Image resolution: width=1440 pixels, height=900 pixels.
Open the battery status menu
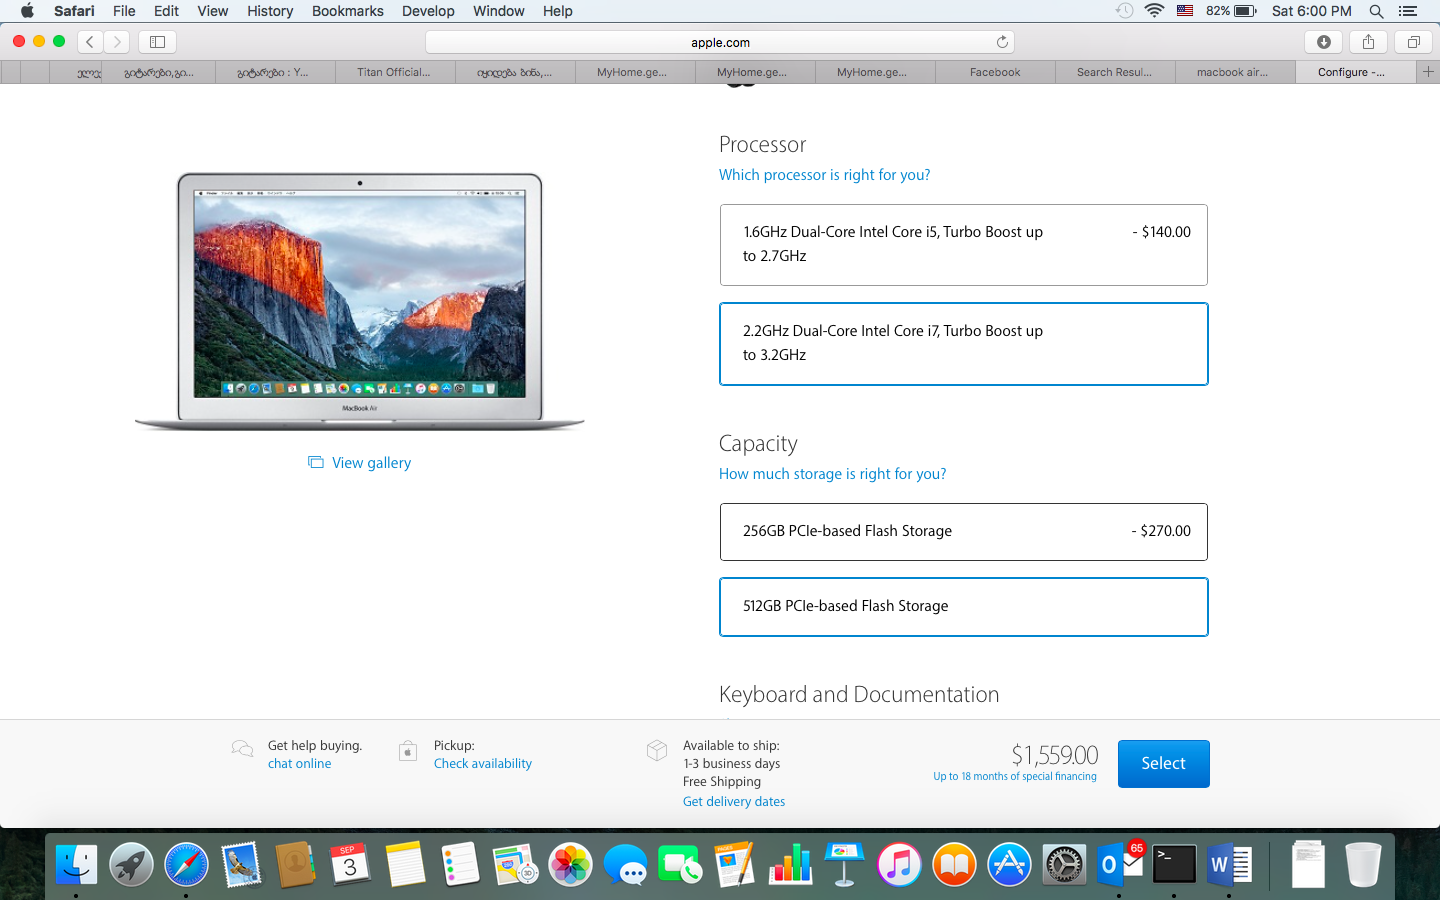click(x=1231, y=11)
